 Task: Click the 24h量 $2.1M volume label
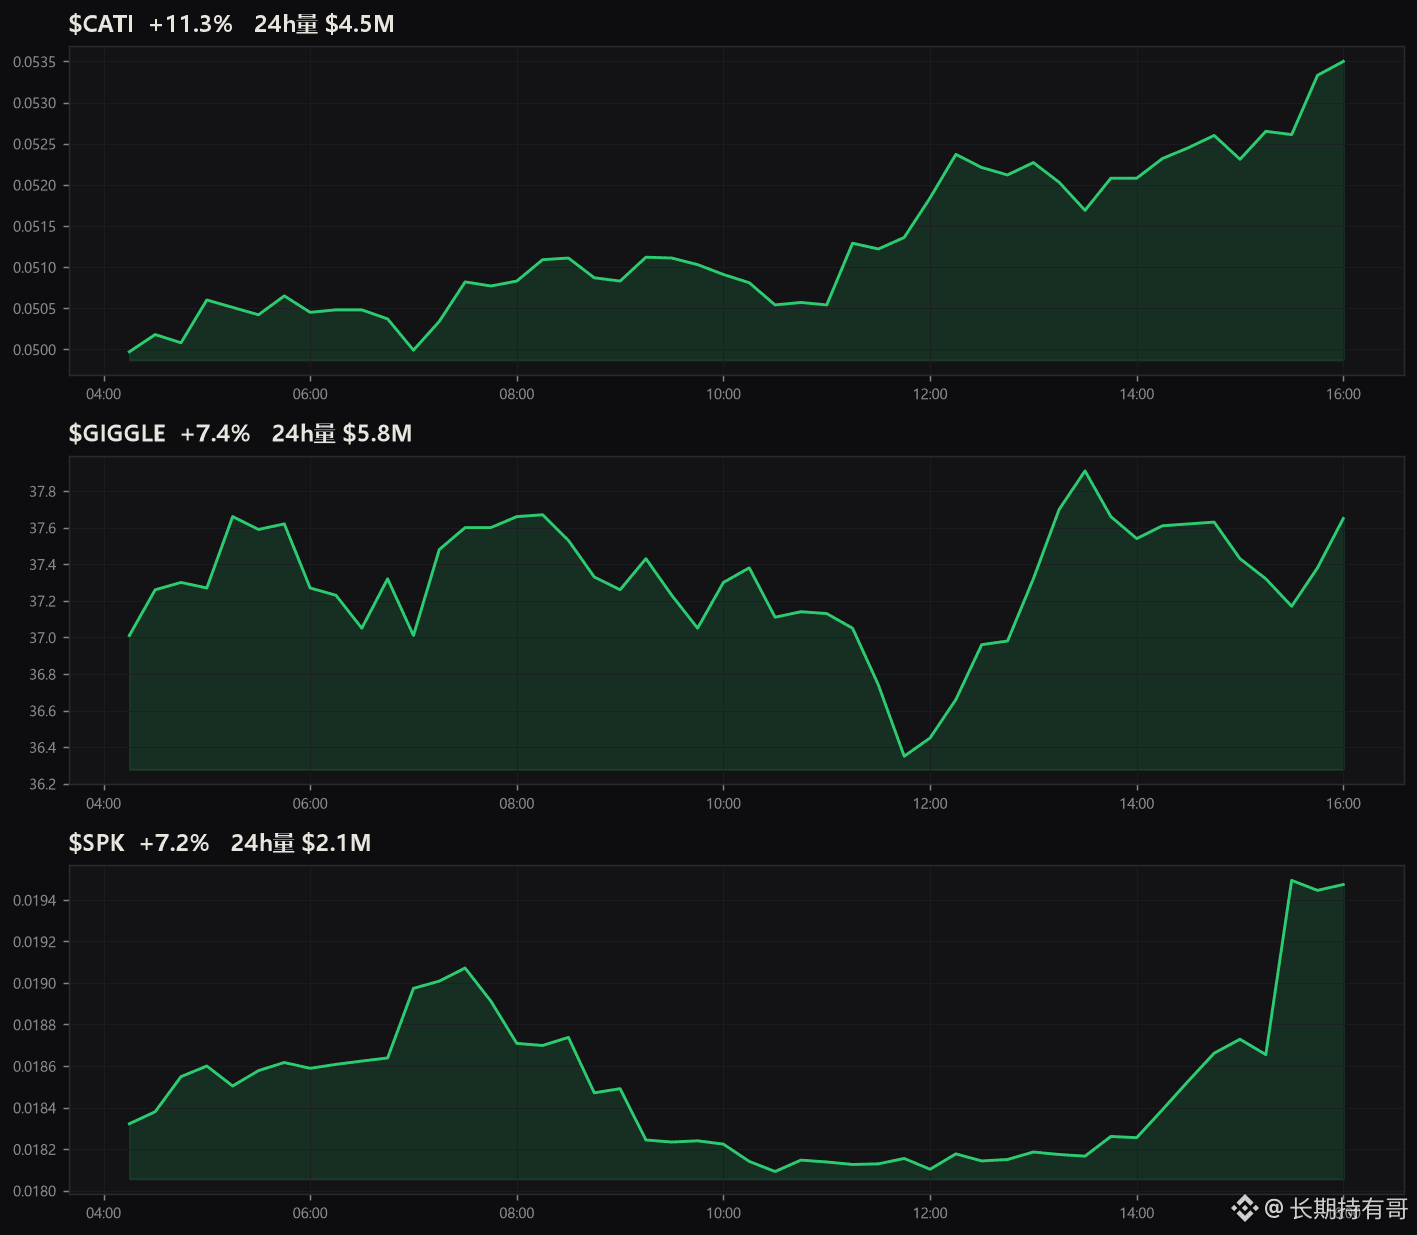coord(301,843)
